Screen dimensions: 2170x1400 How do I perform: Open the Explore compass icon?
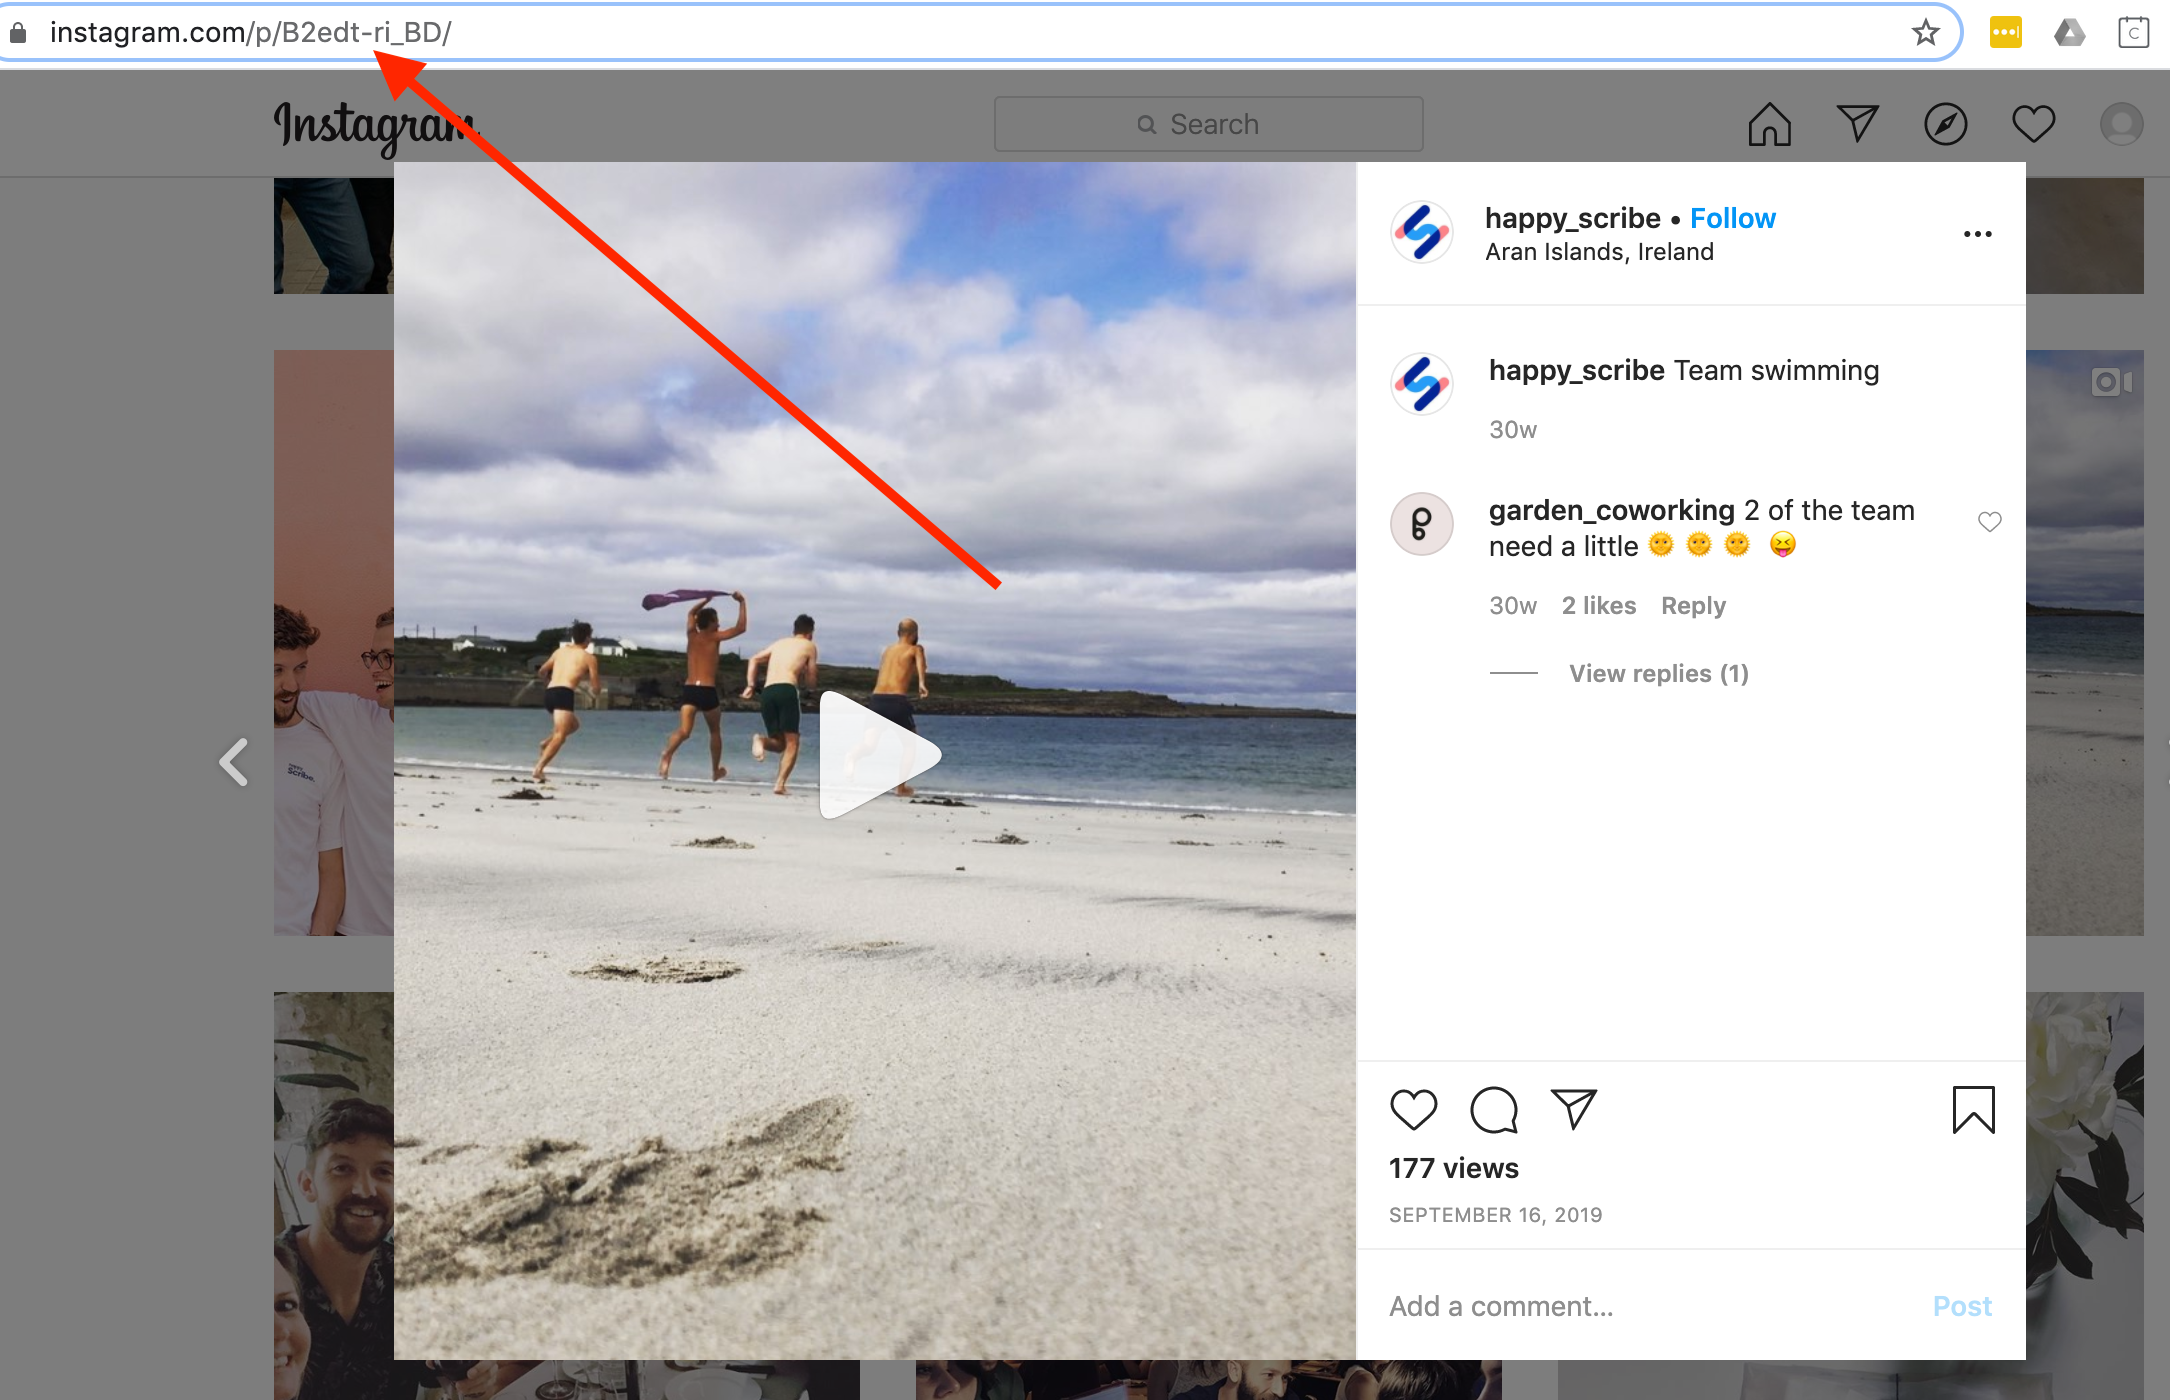tap(1945, 125)
